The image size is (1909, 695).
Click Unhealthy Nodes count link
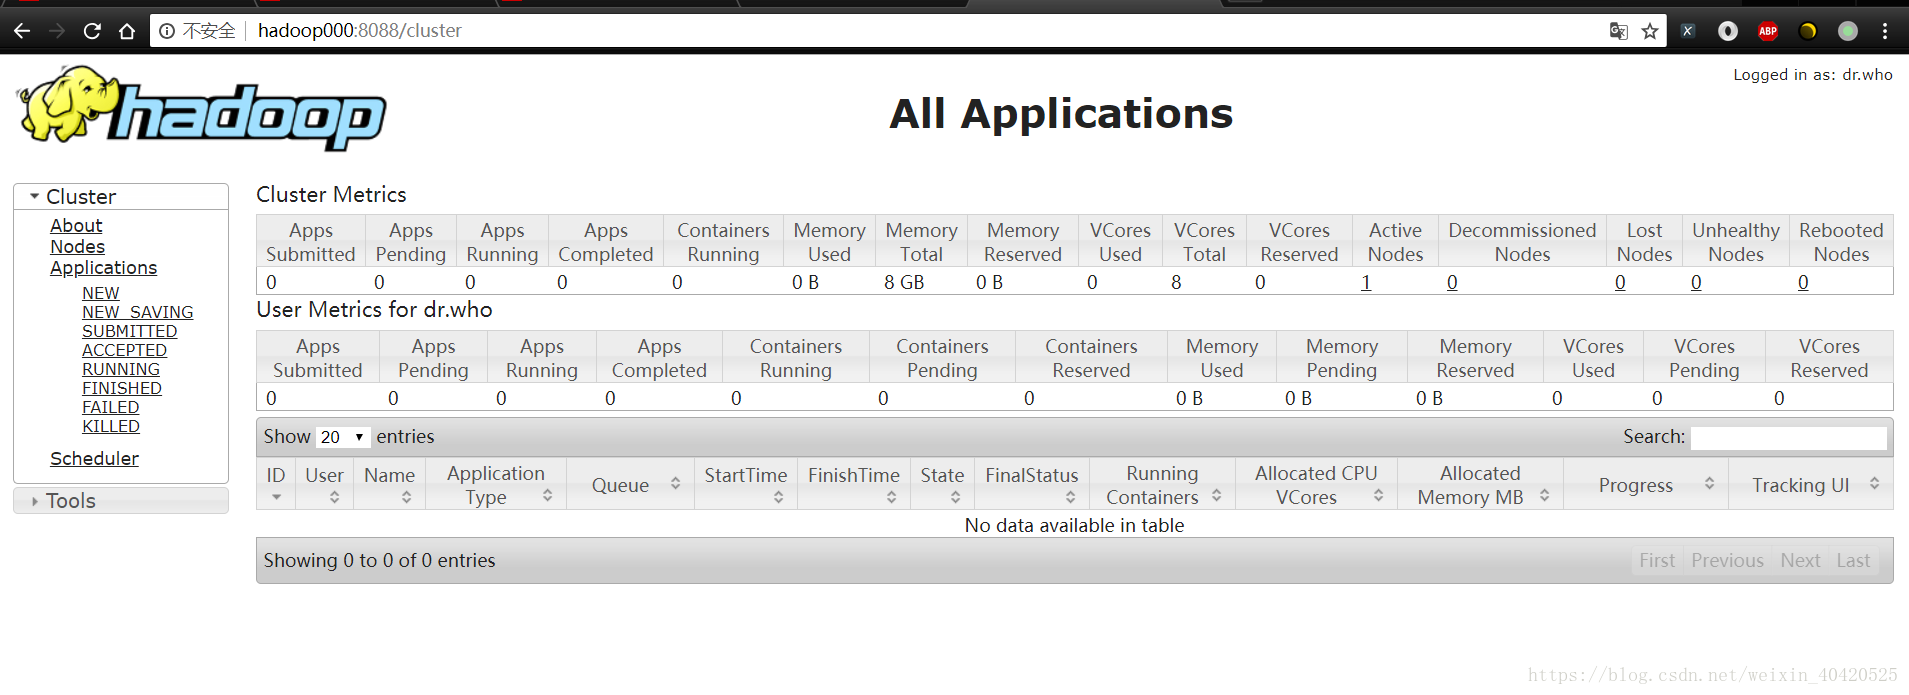(1696, 282)
